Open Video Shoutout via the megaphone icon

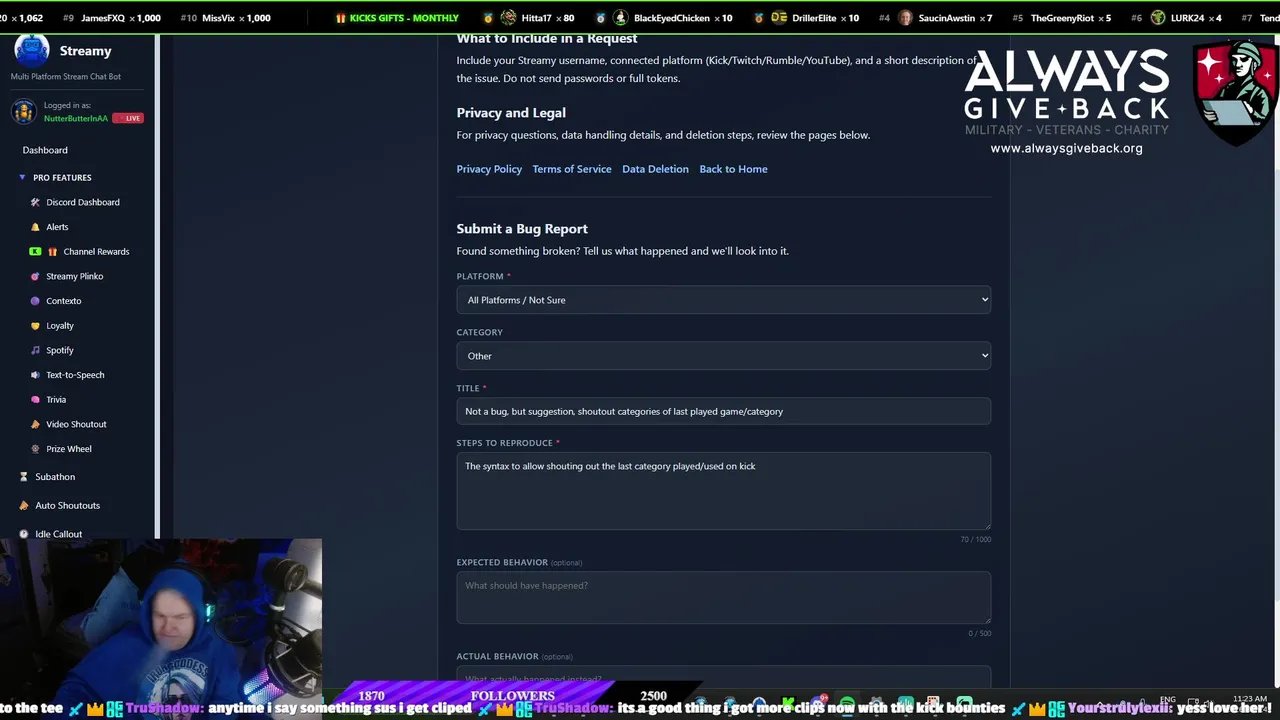[35, 424]
